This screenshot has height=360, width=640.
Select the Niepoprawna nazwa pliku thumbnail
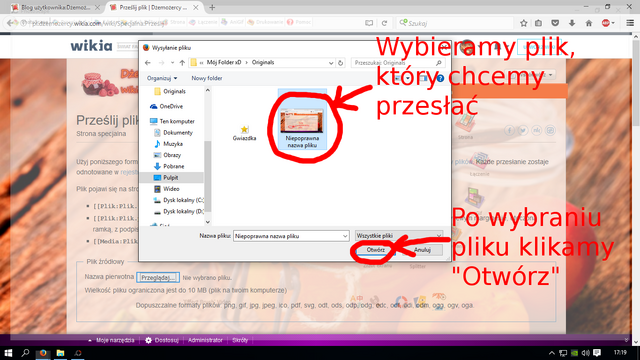point(302,121)
